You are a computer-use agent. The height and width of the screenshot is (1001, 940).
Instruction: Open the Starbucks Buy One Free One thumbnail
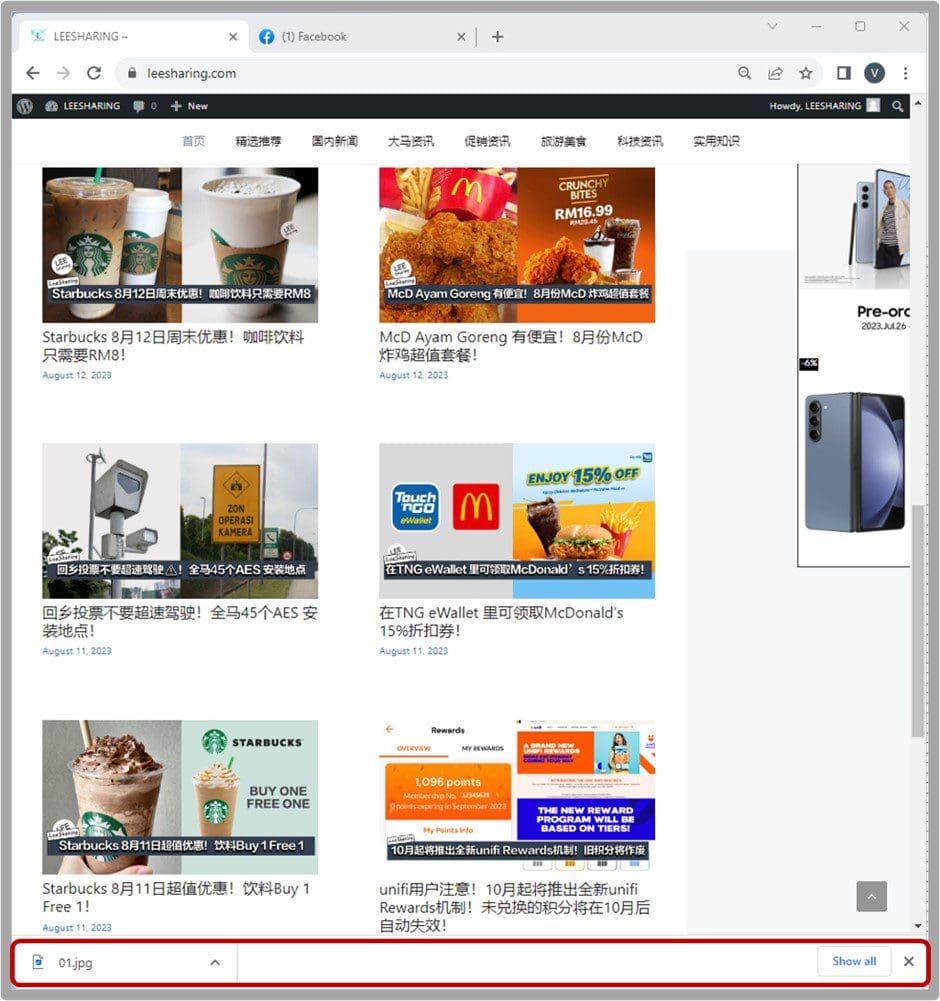(180, 797)
